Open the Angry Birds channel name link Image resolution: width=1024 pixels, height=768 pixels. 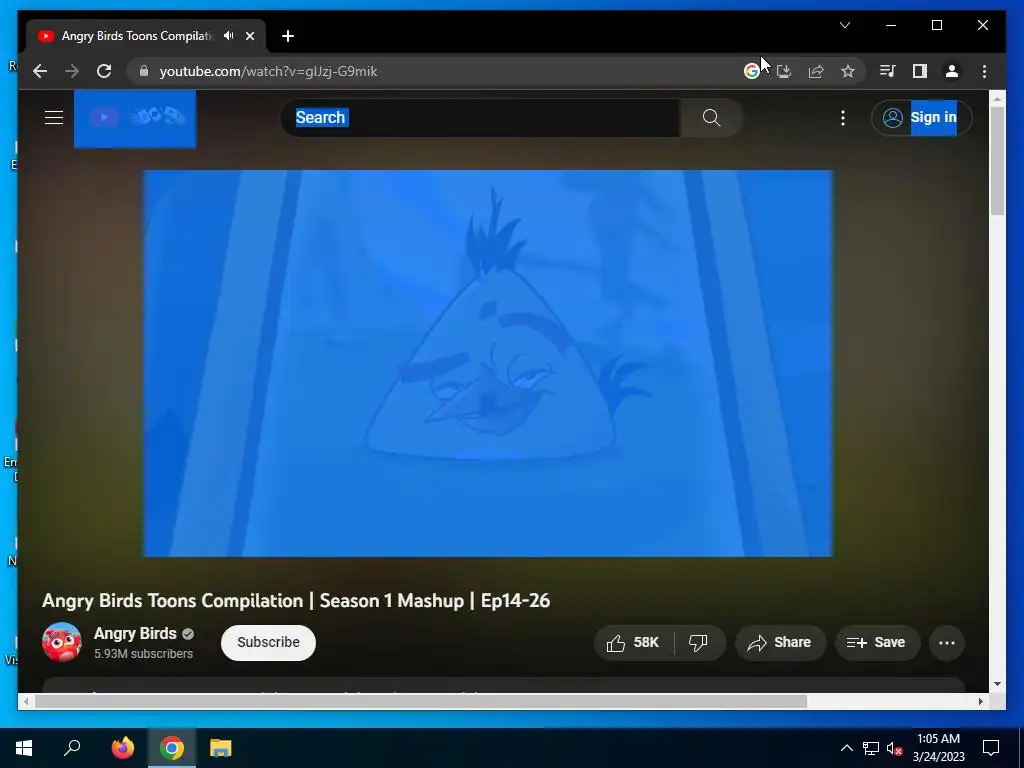tap(135, 633)
